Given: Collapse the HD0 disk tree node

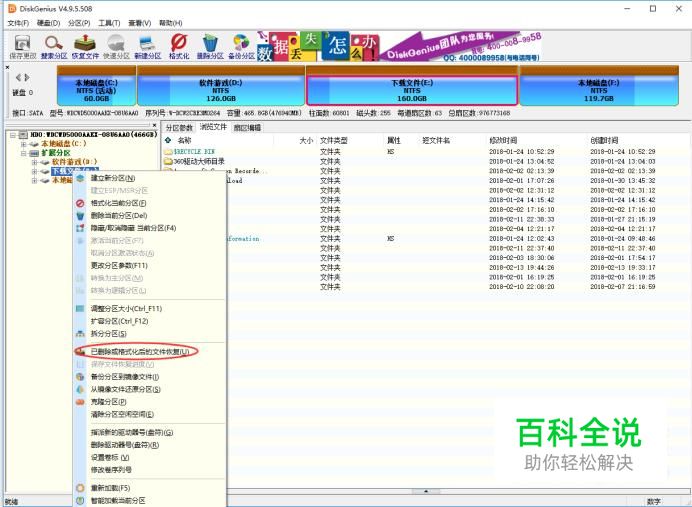Looking at the screenshot, I should [13, 135].
